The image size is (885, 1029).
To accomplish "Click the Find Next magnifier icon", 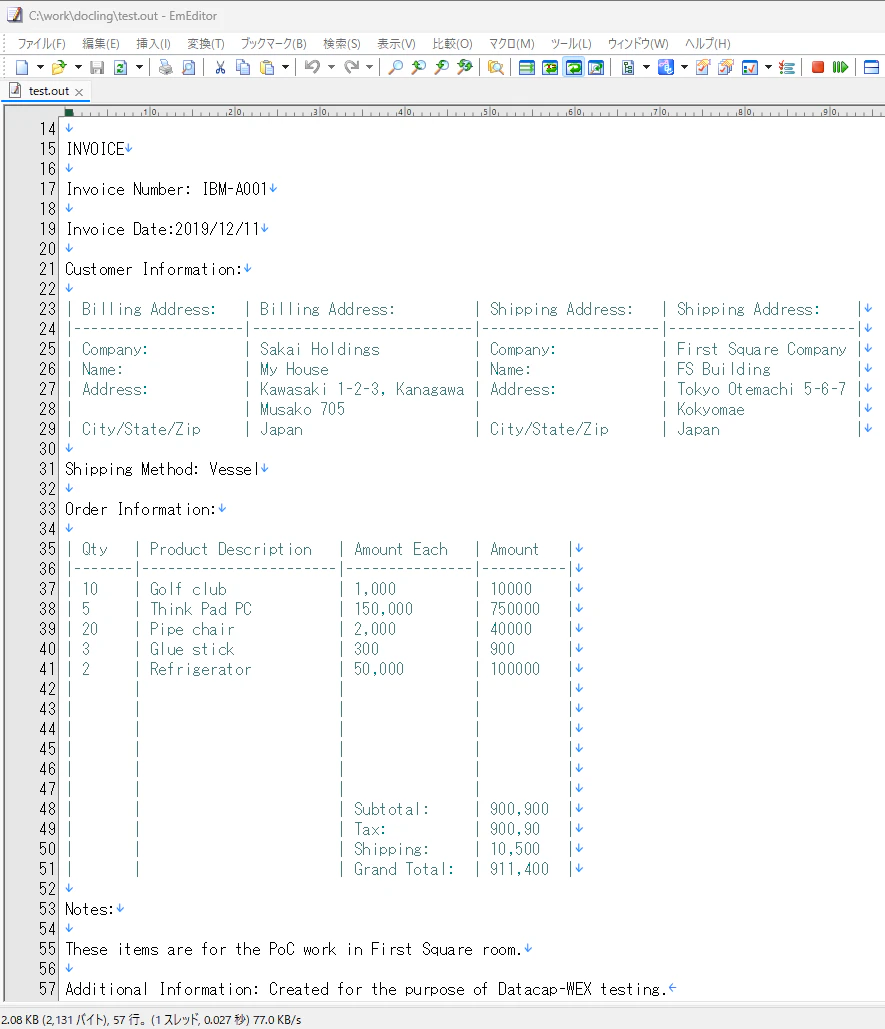I will point(442,67).
